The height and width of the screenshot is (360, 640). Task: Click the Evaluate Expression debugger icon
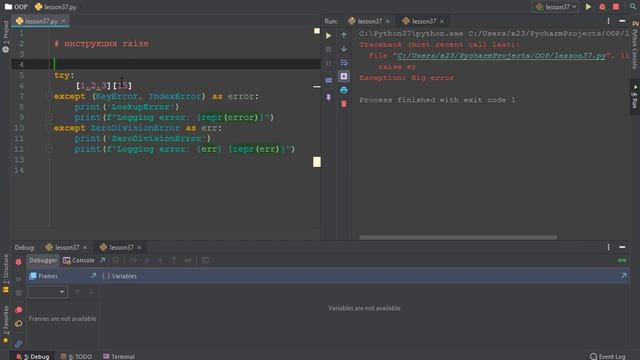click(x=205, y=260)
